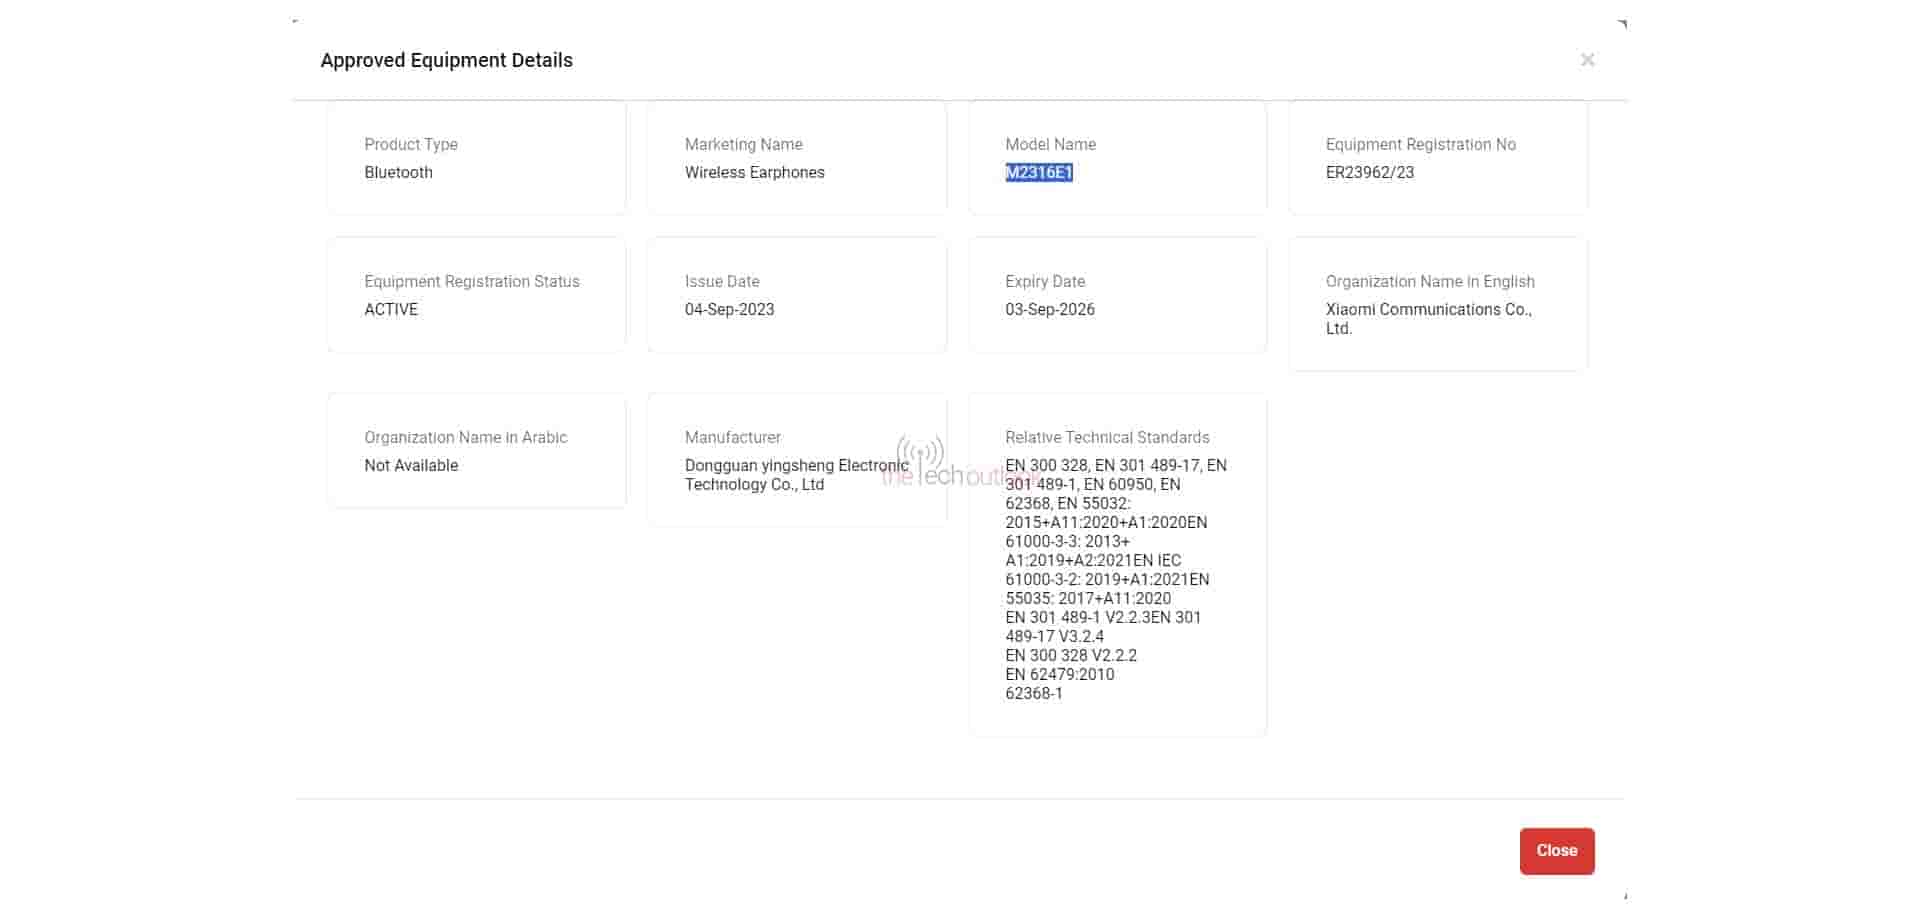Click the Not Available value text
Screen dimensions: 1920x920
pyautogui.click(x=411, y=465)
